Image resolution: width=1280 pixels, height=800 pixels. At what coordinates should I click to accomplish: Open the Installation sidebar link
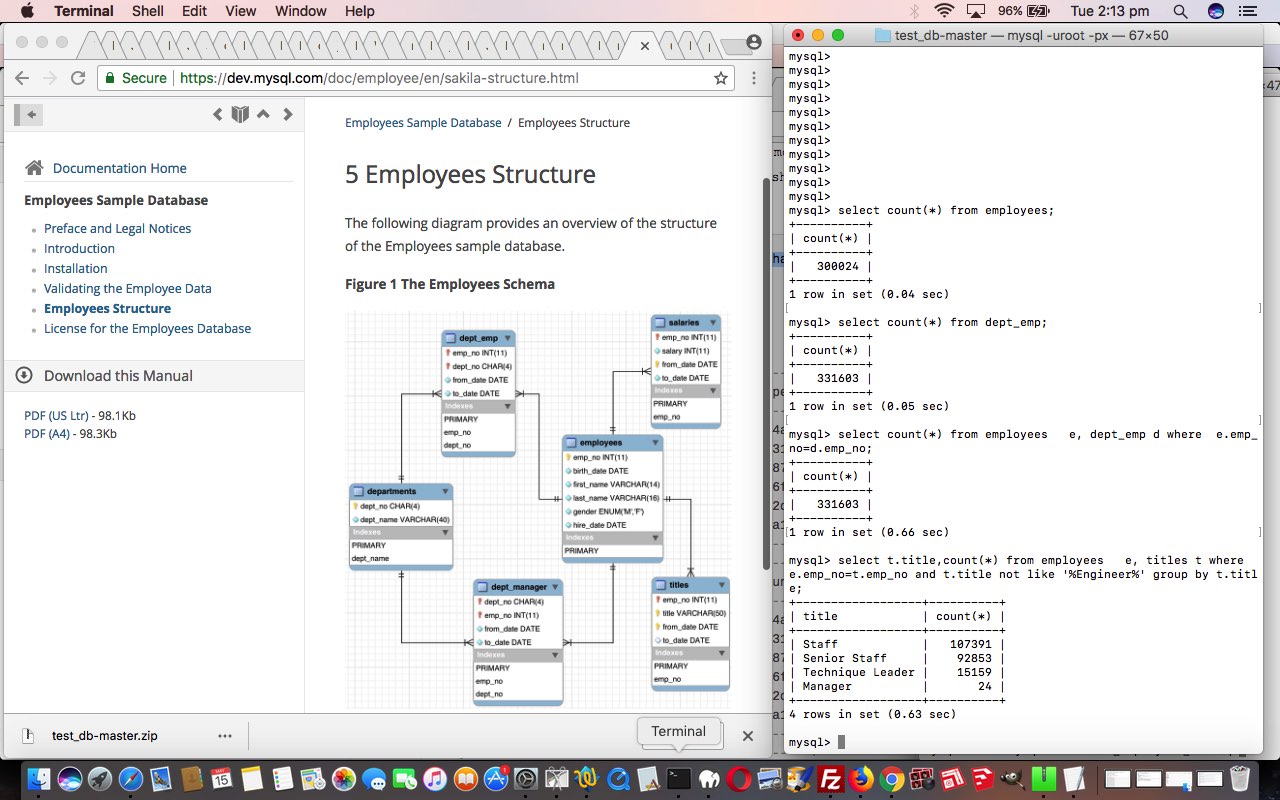coord(75,268)
